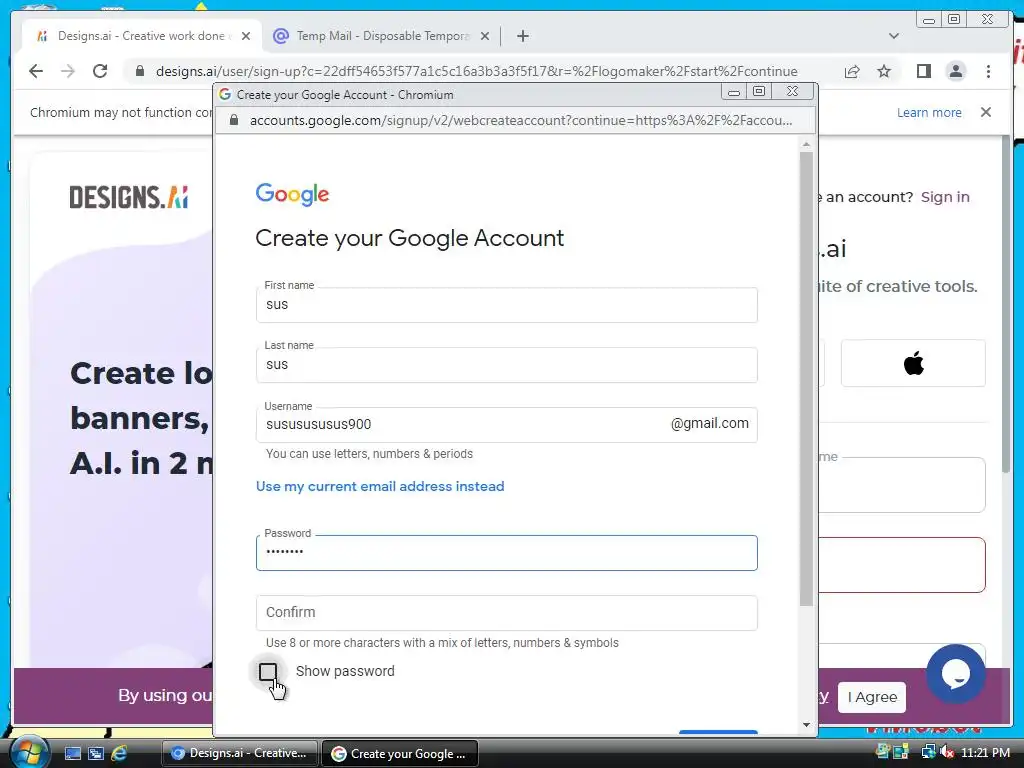View site information lock in main window

[x=139, y=71]
